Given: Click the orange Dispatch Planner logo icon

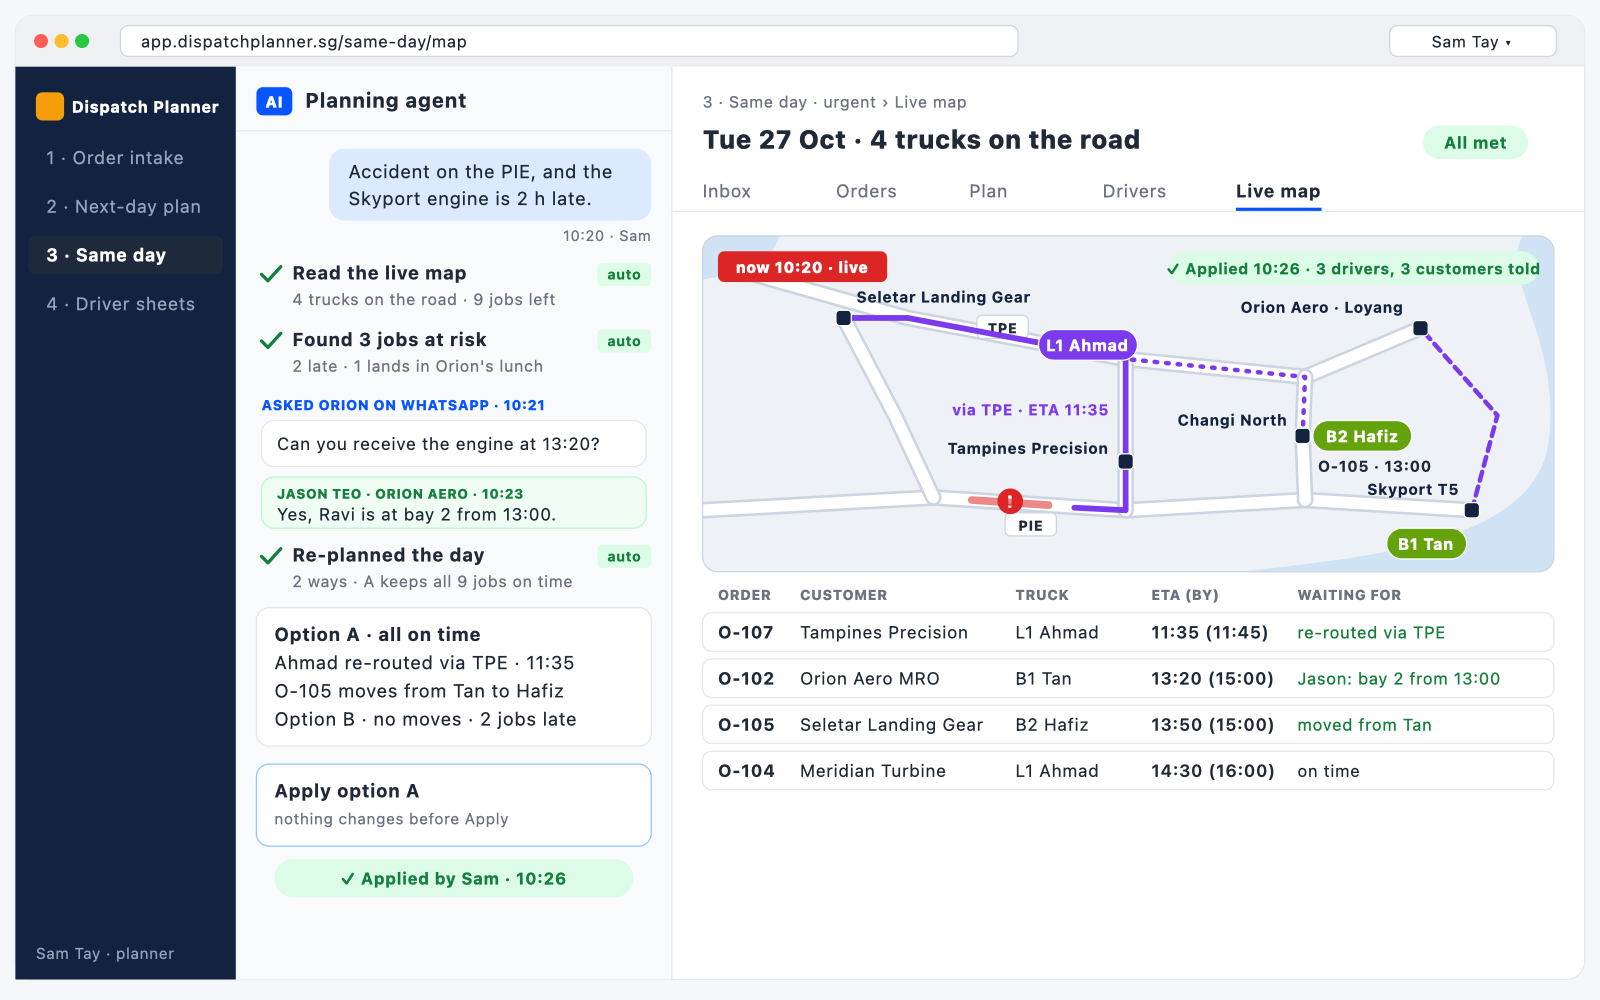Looking at the screenshot, I should coord(50,106).
